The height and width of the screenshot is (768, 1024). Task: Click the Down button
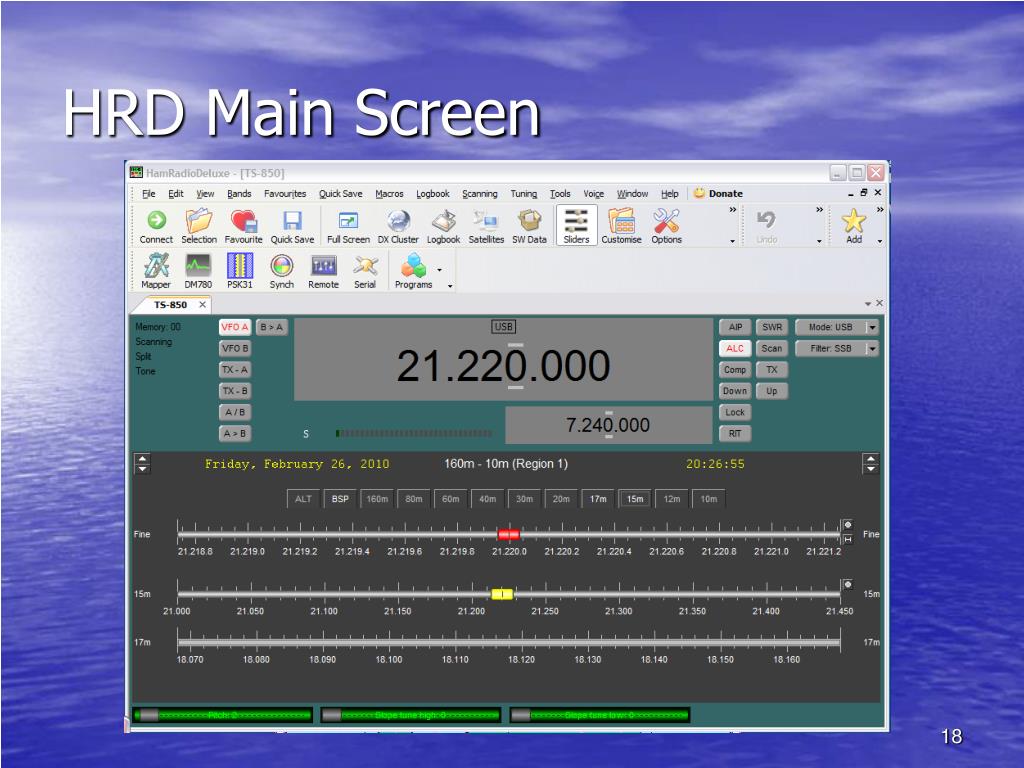735,391
